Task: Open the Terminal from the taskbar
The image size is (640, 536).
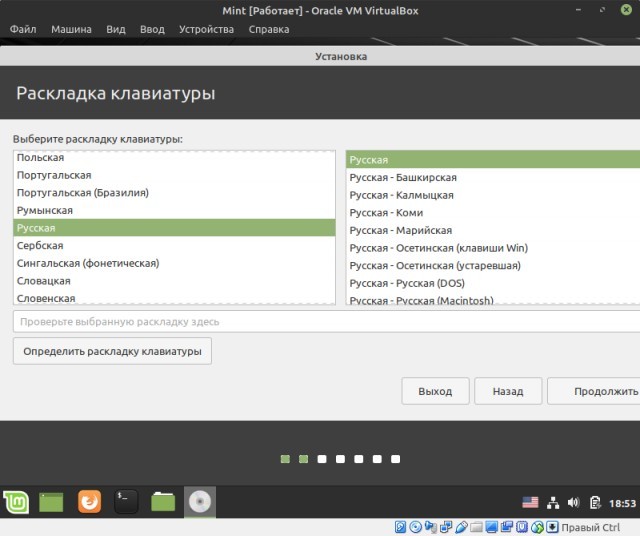Action: [126, 502]
